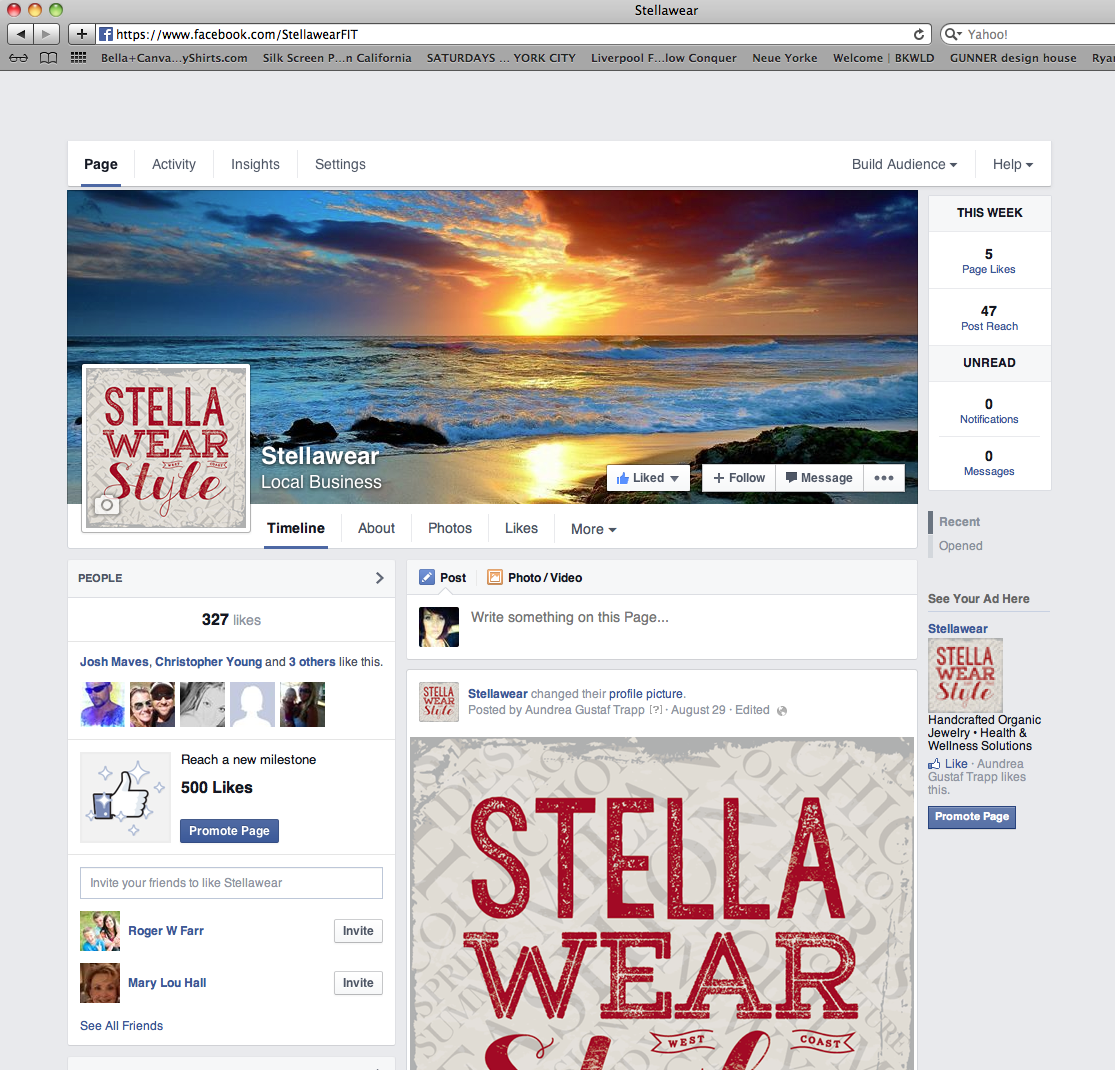
Task: Click Photo / Video icon in composer
Action: click(x=494, y=577)
